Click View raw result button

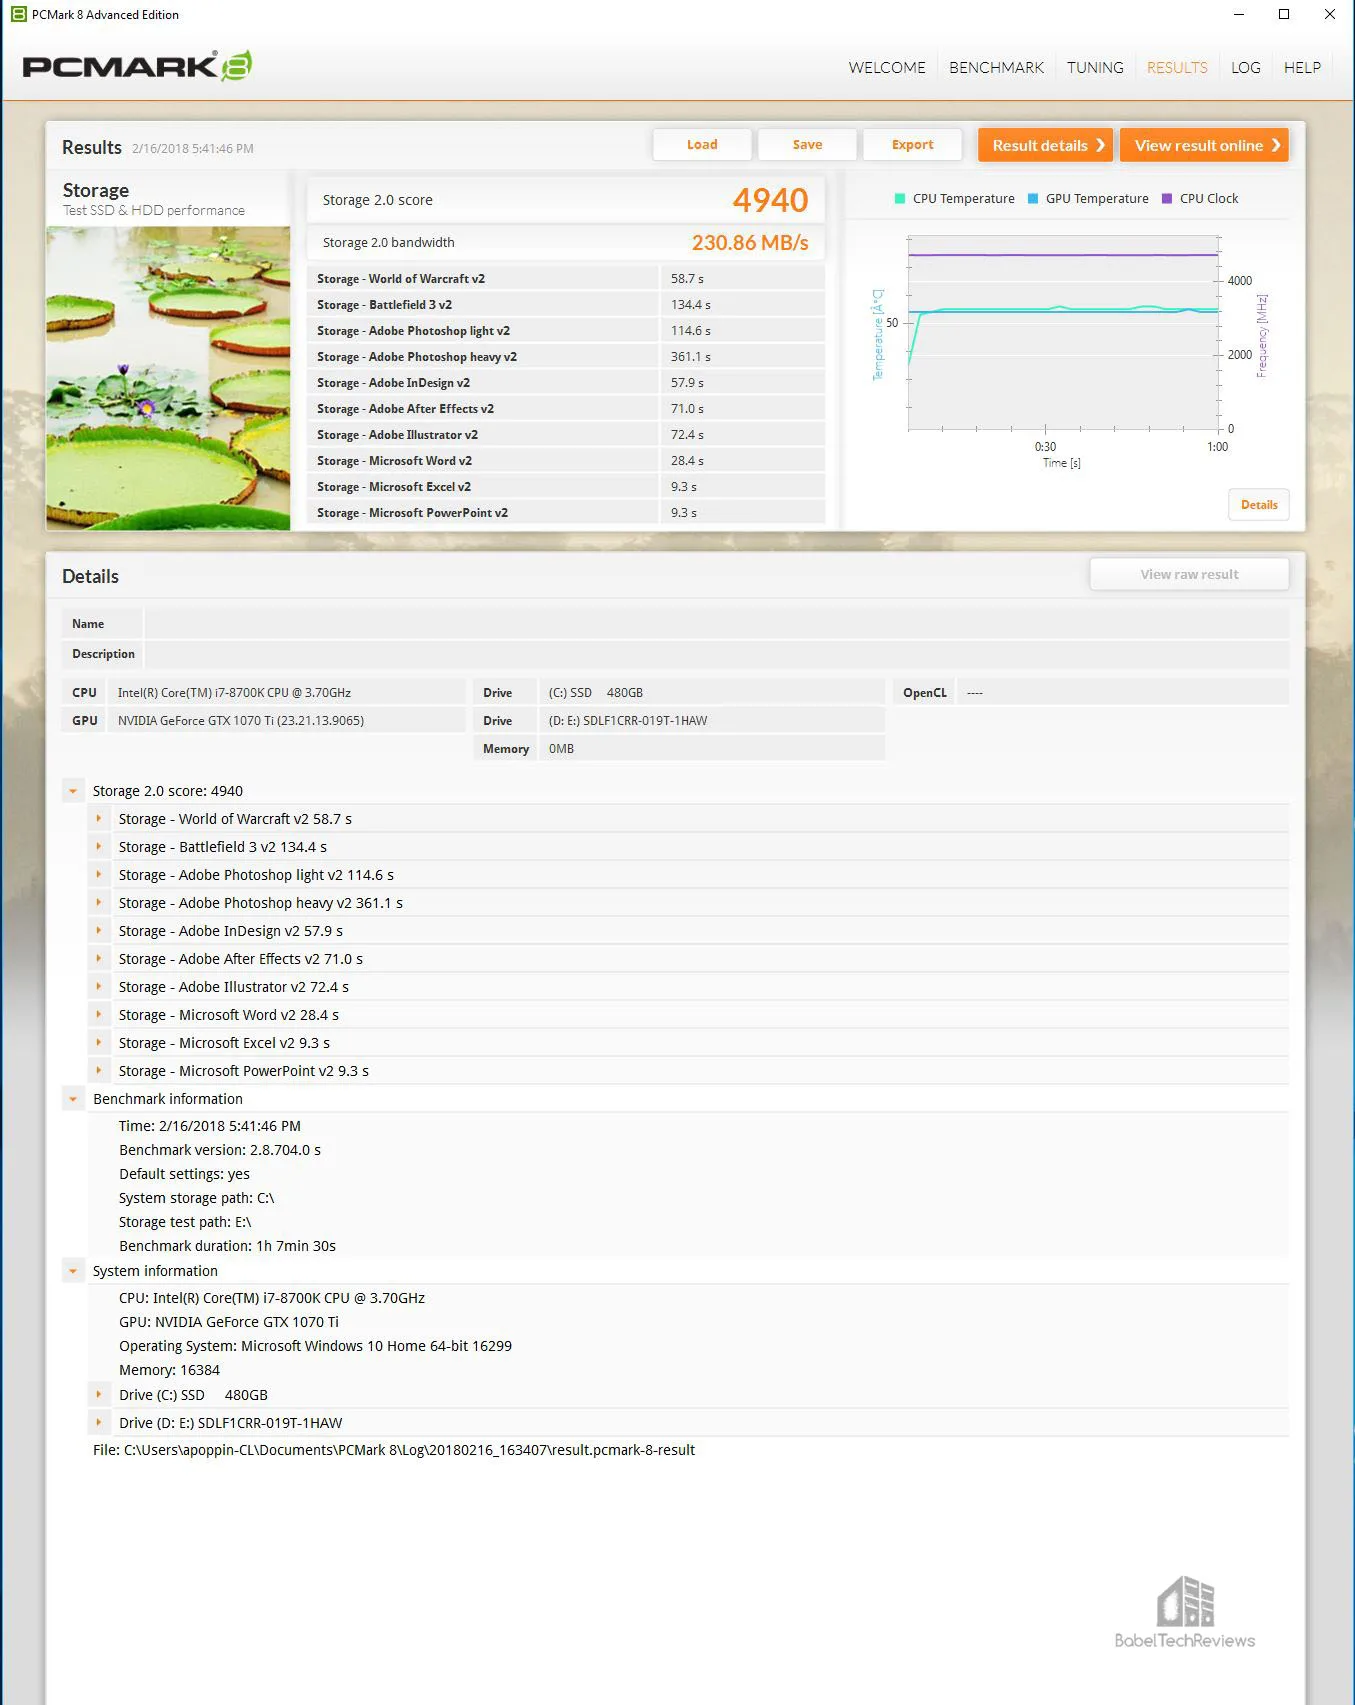[x=1189, y=574]
